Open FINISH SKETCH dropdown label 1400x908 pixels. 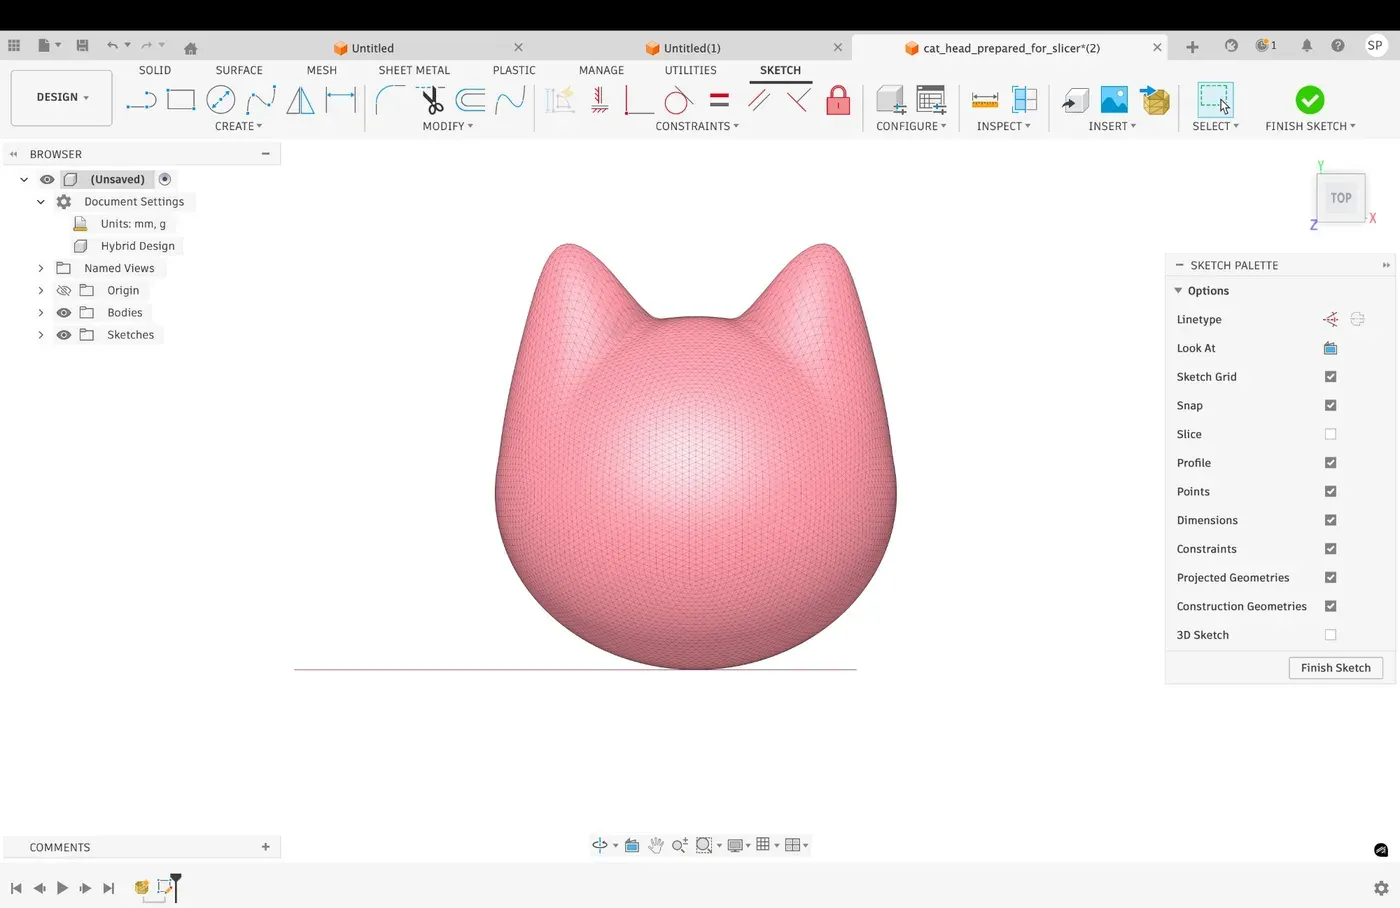coord(1310,126)
